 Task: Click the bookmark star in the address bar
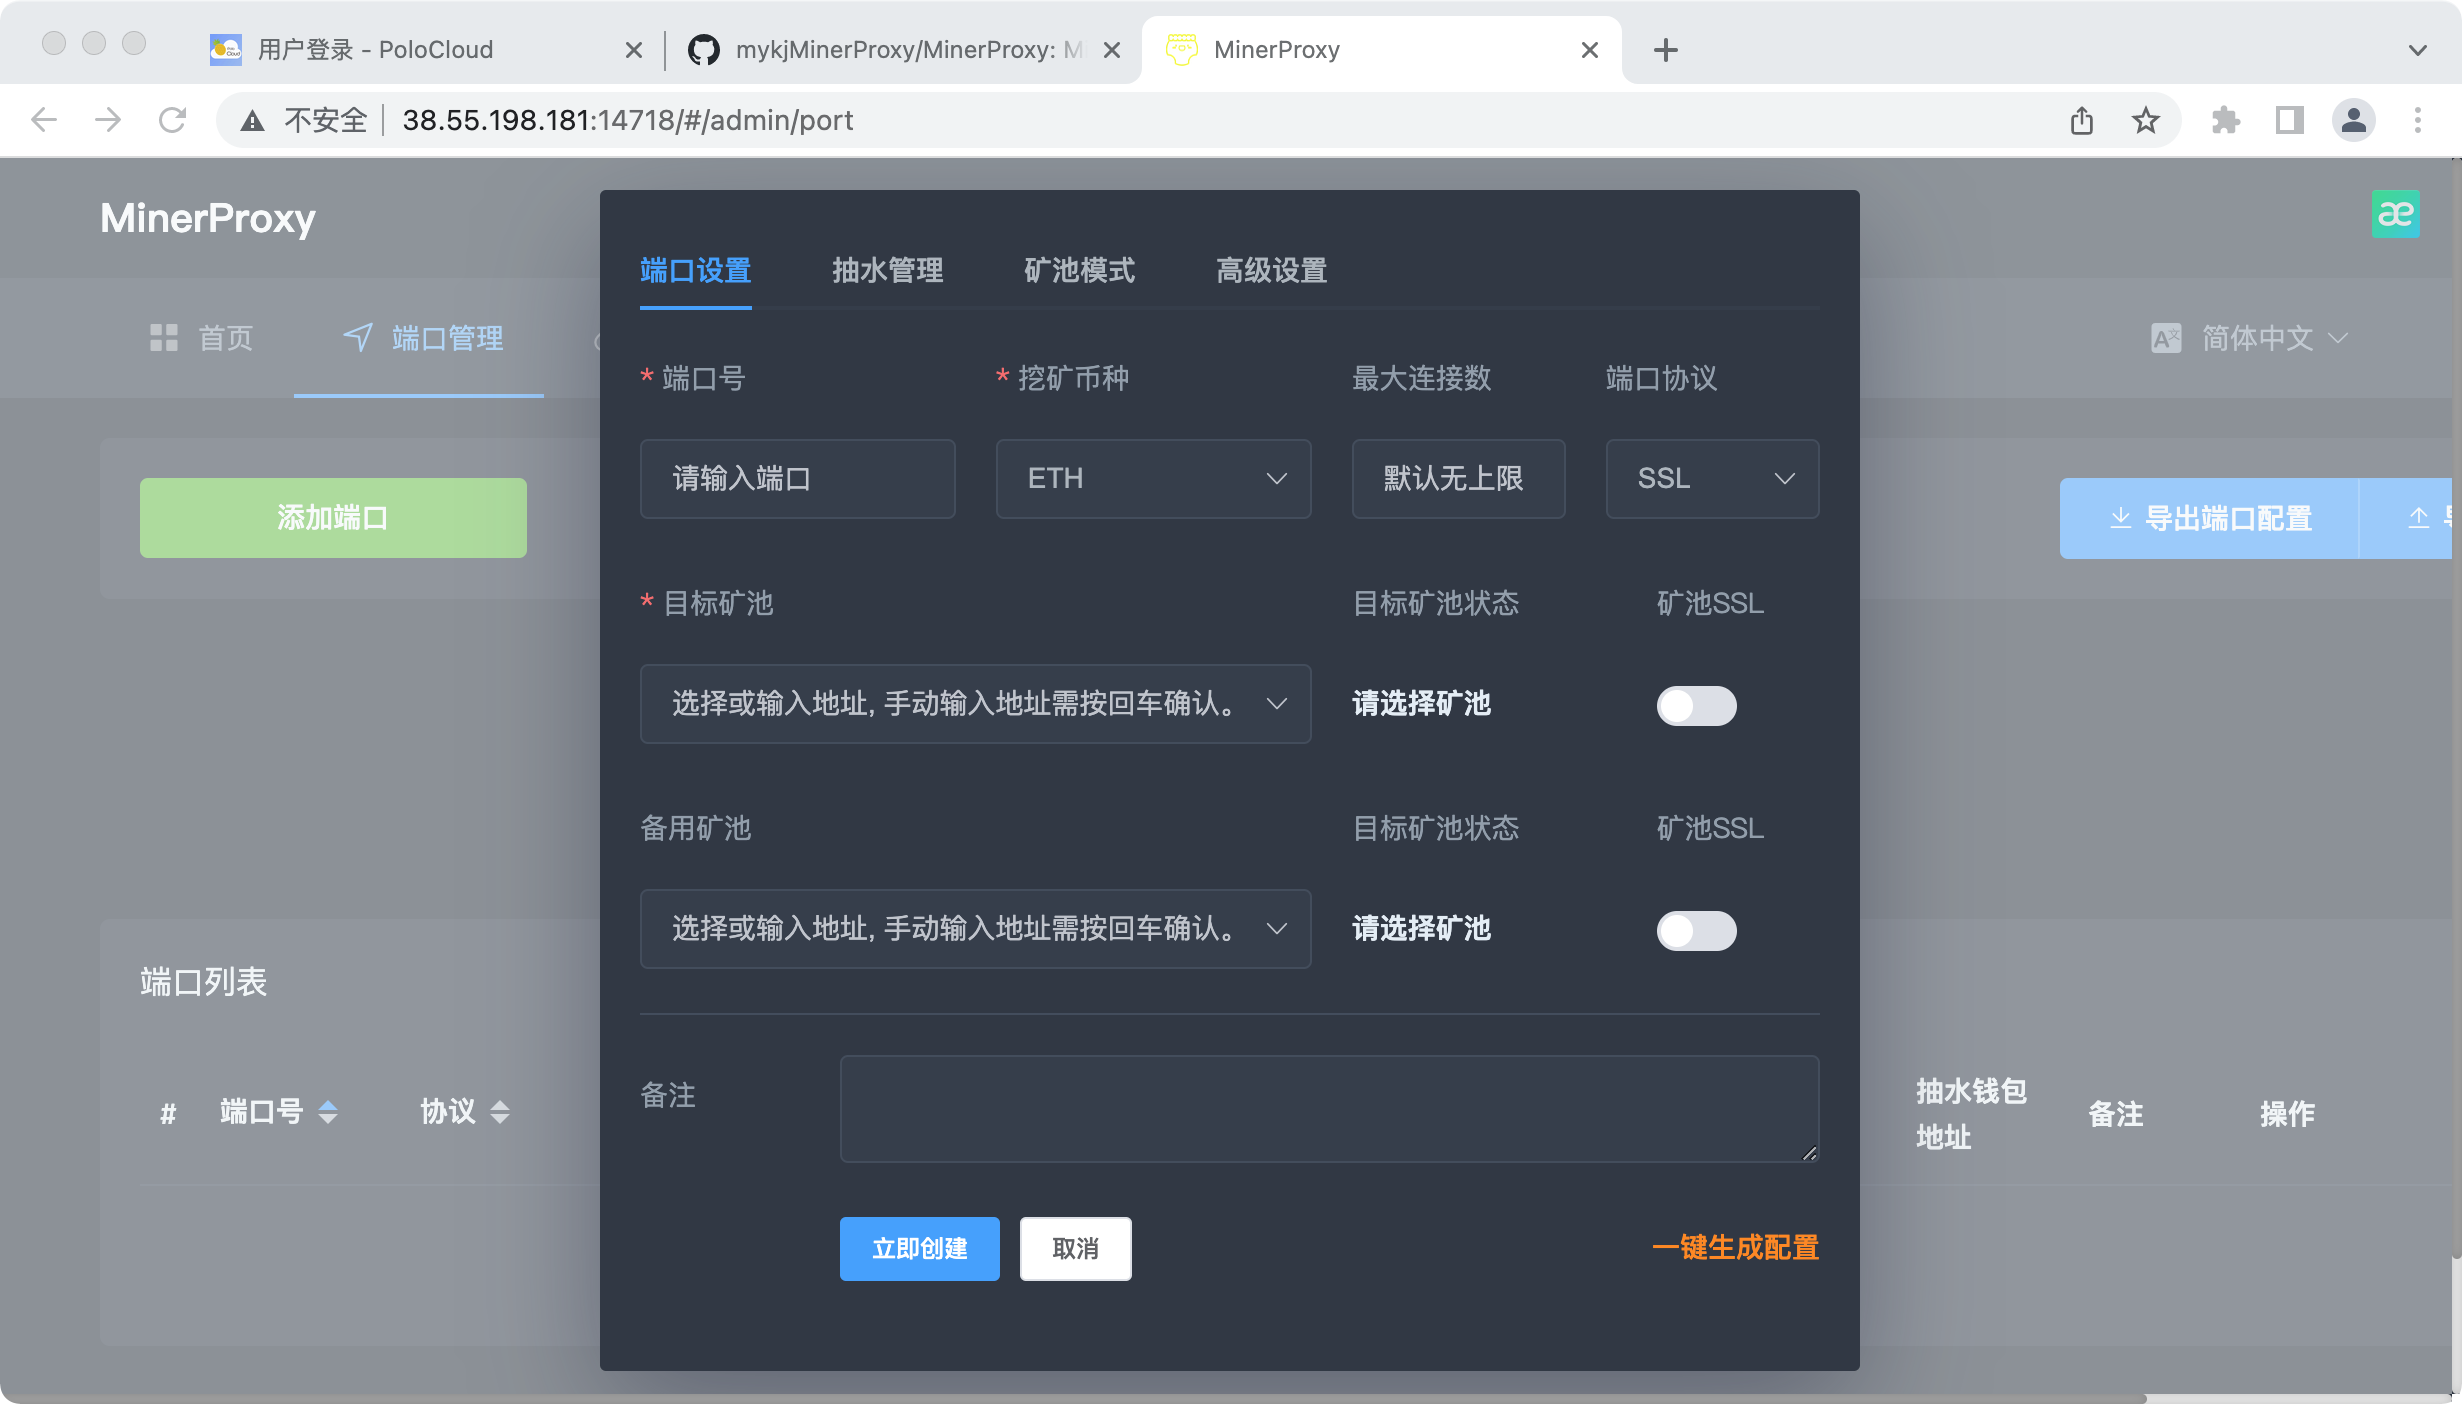tap(2144, 119)
